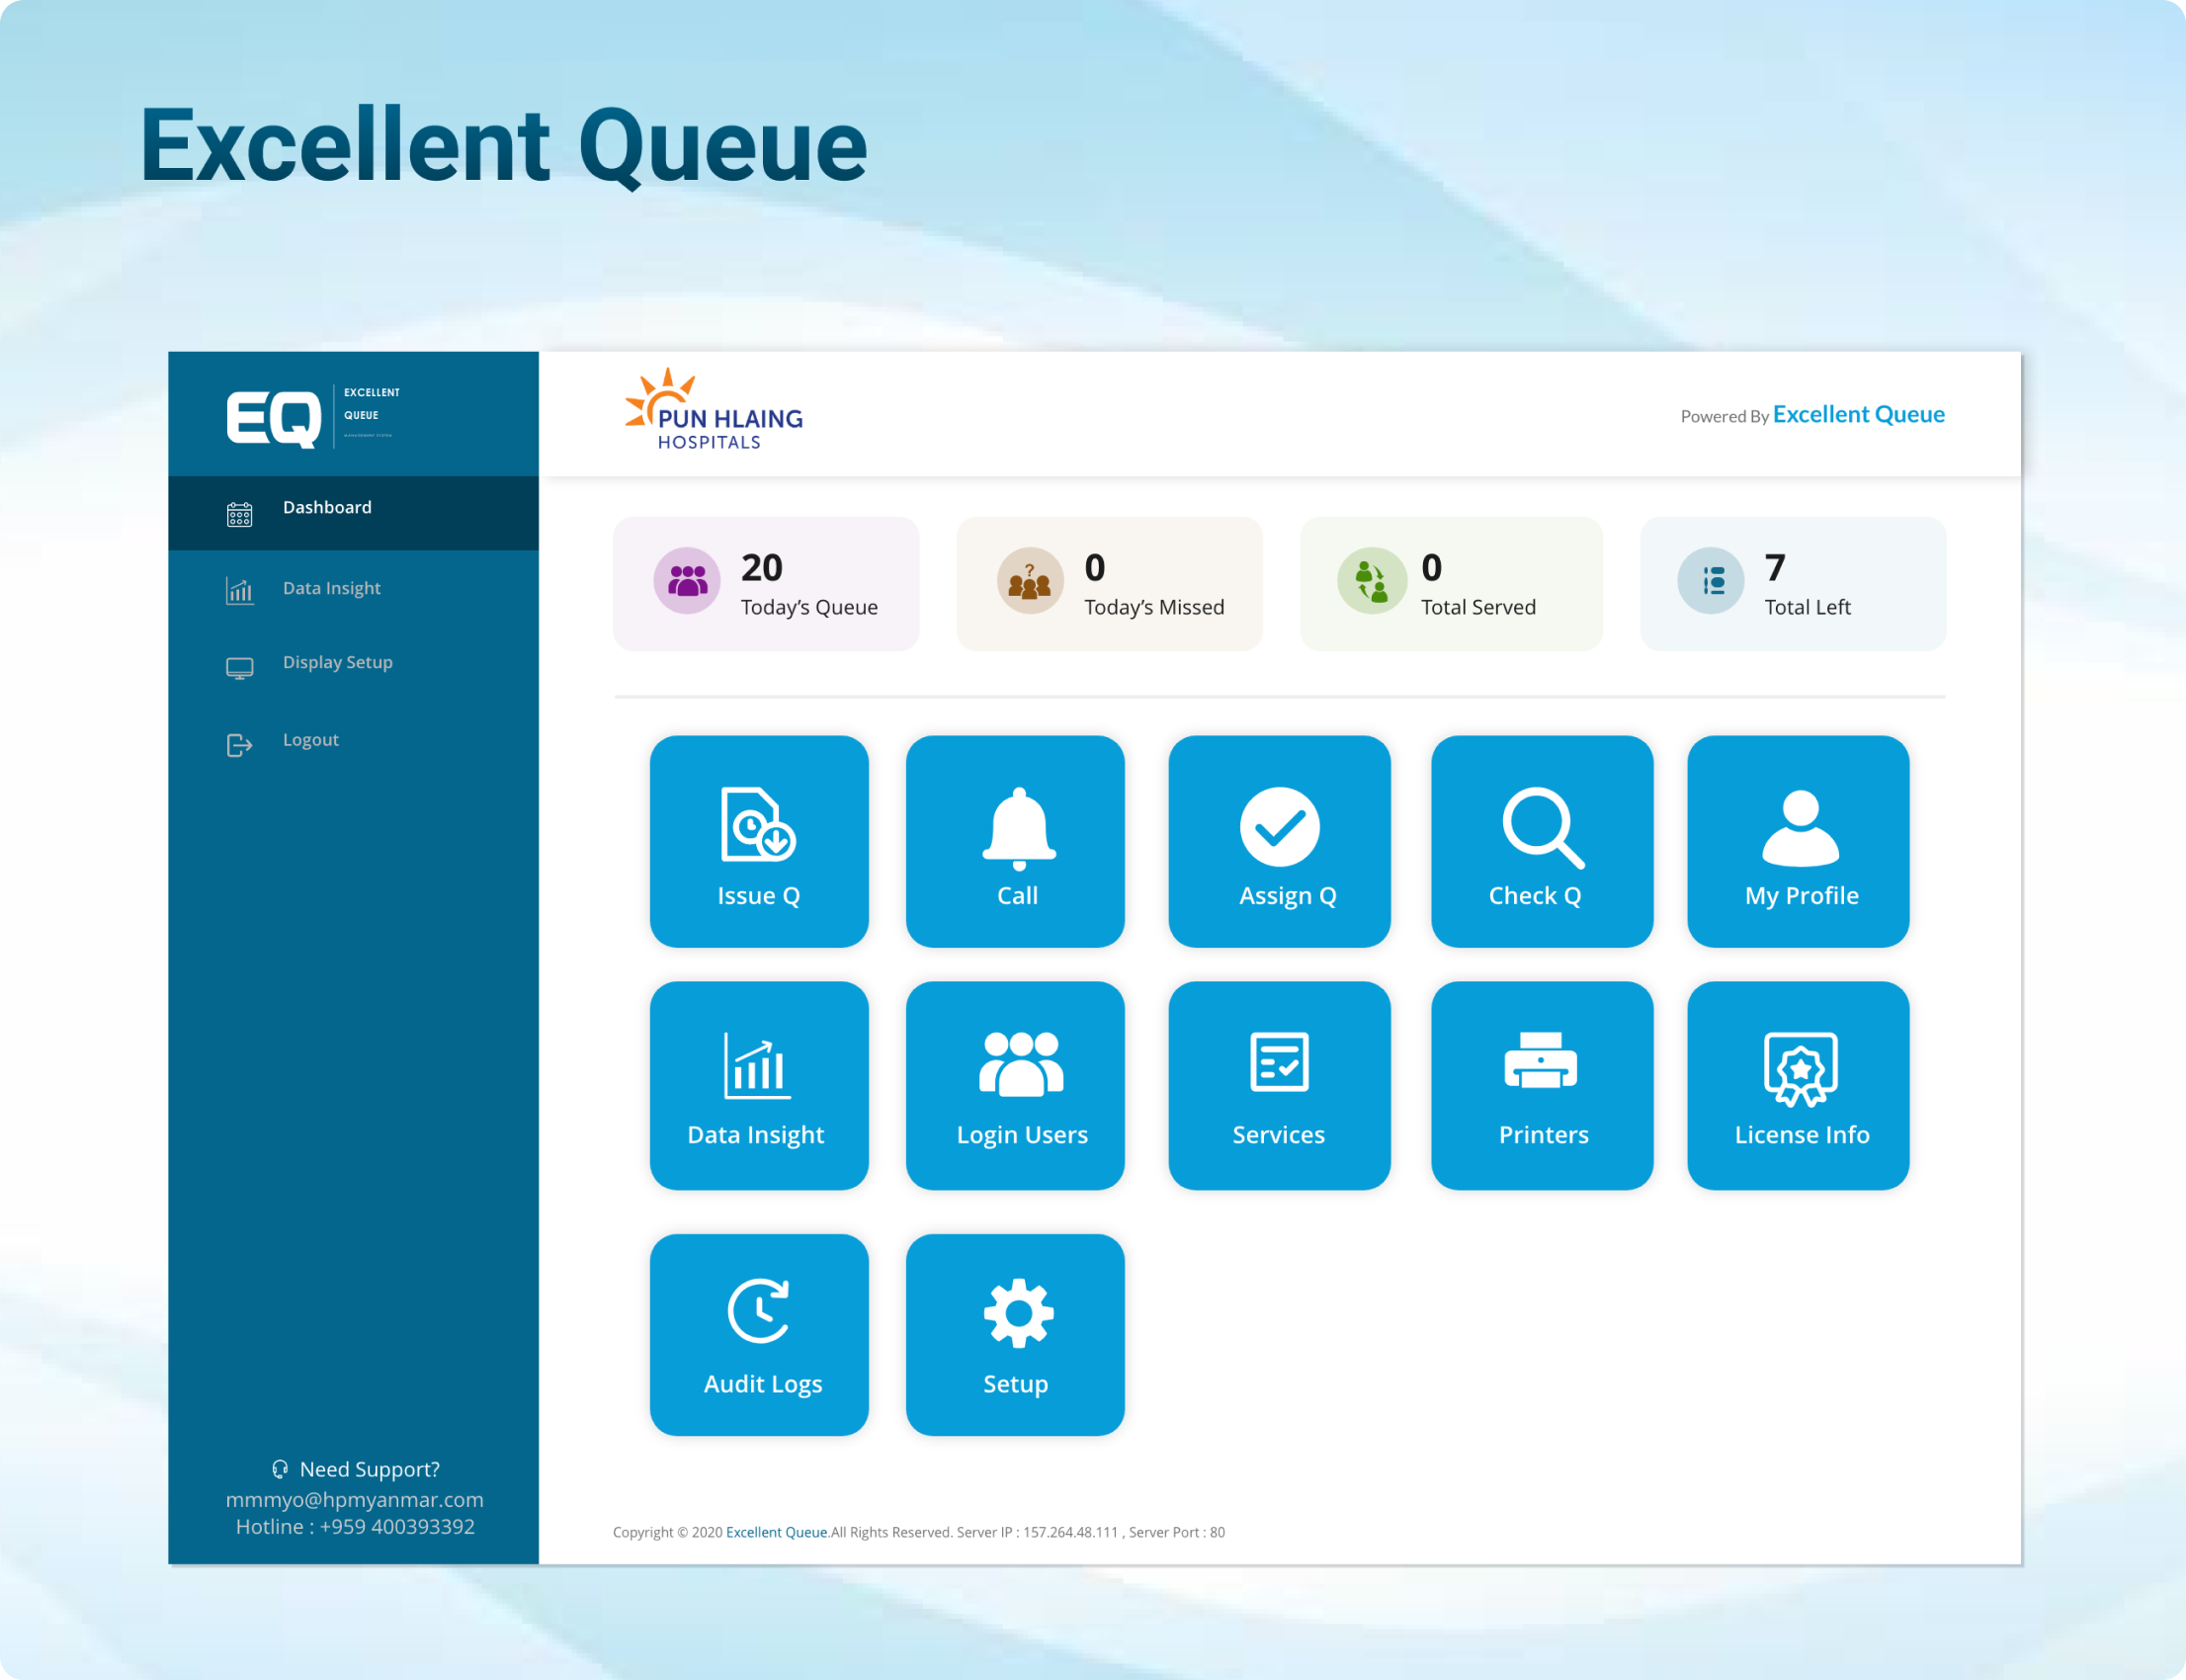Open the Issue Q tile
The height and width of the screenshot is (1680, 2186).
759,841
